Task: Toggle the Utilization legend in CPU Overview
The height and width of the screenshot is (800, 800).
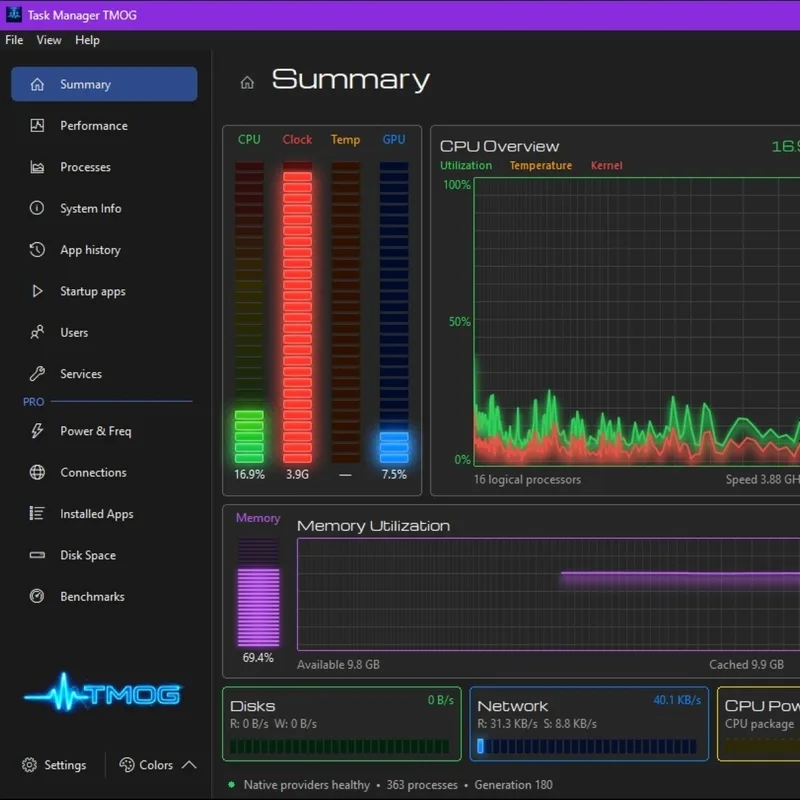Action: click(466, 165)
